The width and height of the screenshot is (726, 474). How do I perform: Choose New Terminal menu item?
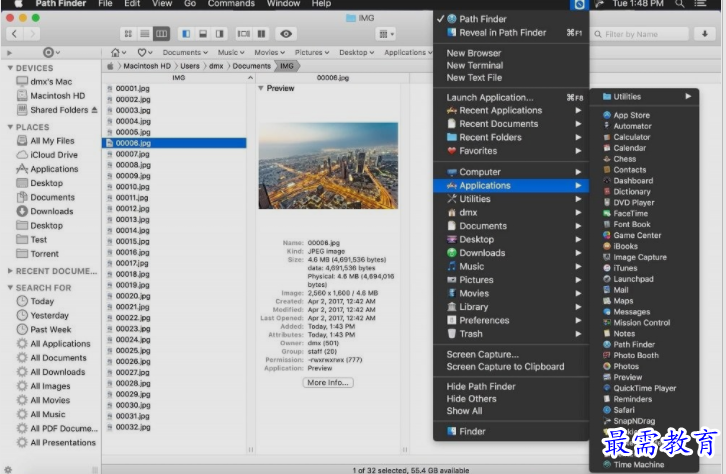pyautogui.click(x=511, y=65)
